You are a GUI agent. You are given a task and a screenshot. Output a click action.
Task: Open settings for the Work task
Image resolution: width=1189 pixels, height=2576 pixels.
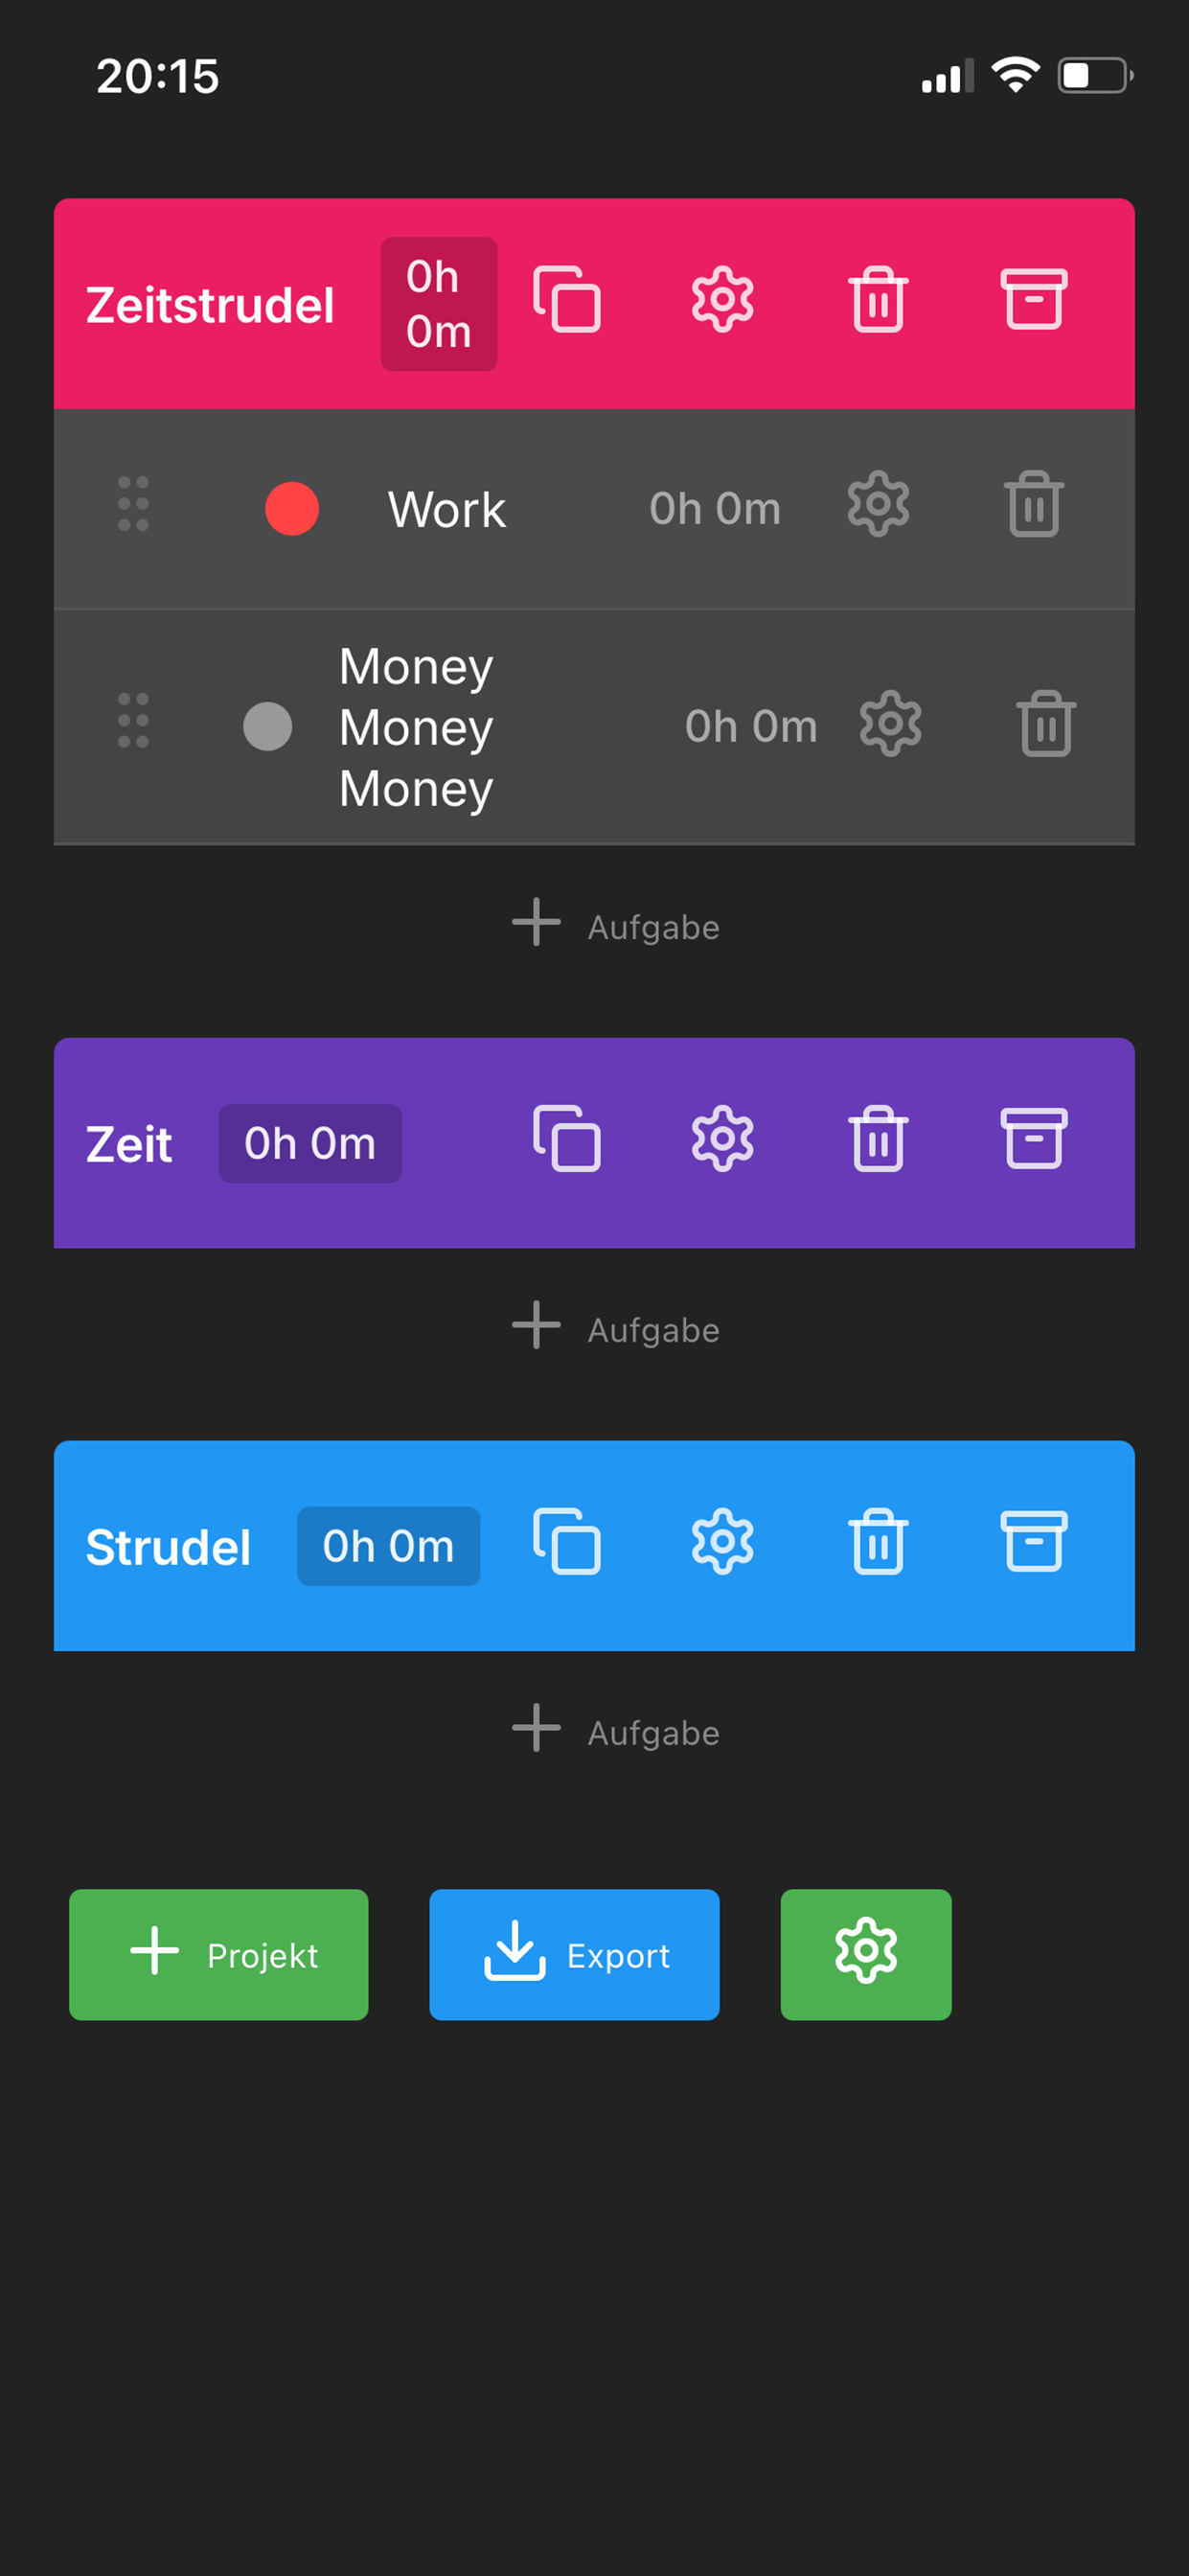coord(878,505)
